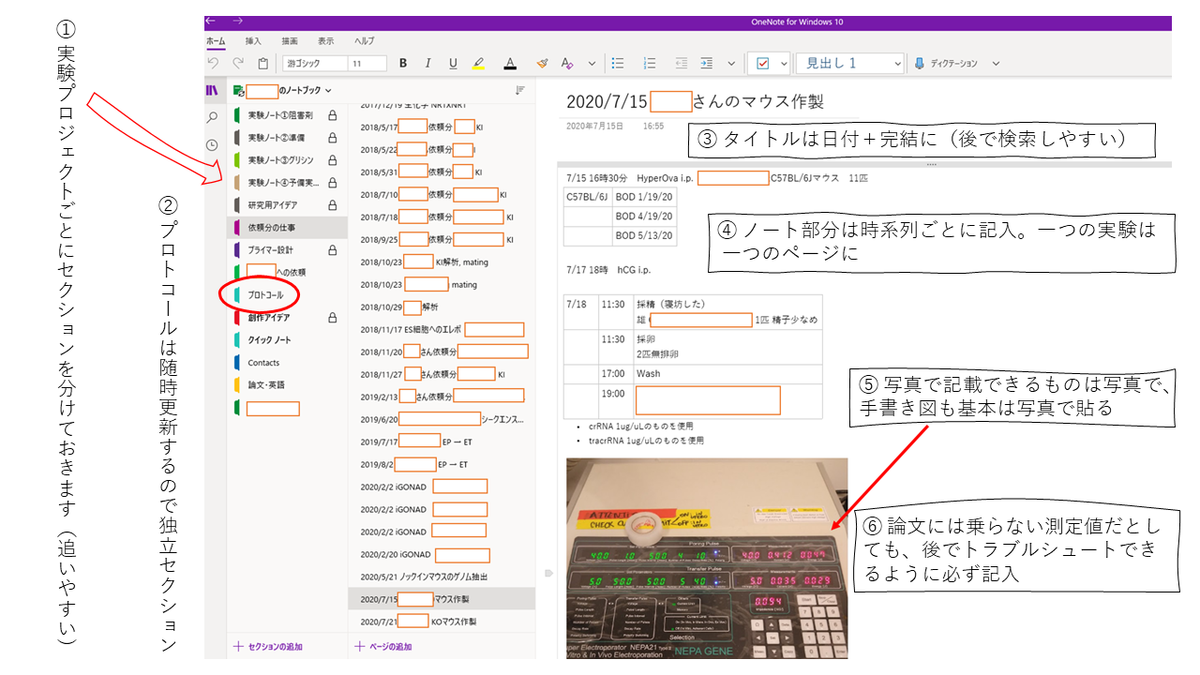Open page 2018/11/17 ES細胞へのエレポ
Screen dimensions: 1200x675
point(440,329)
